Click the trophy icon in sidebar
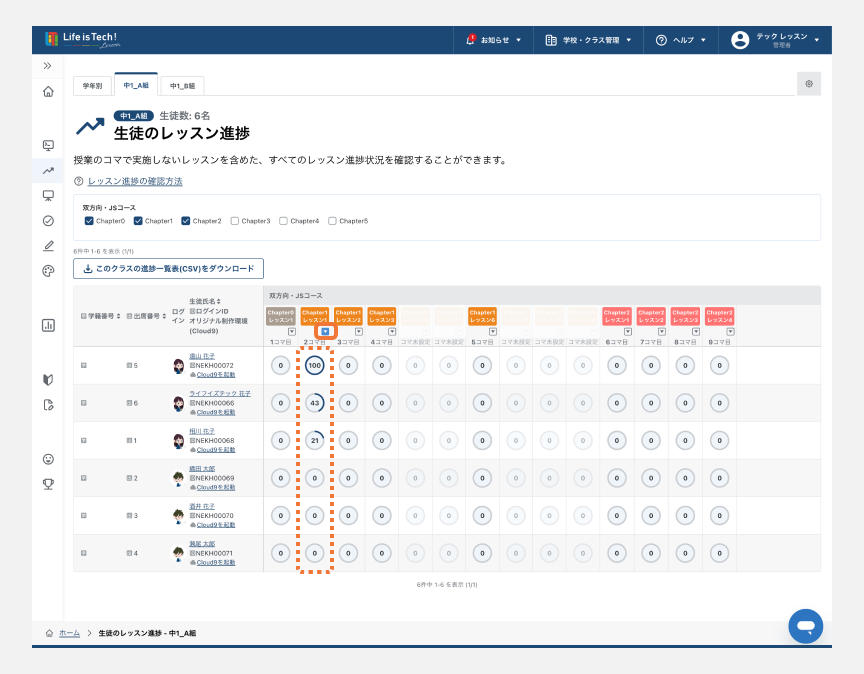 48,484
